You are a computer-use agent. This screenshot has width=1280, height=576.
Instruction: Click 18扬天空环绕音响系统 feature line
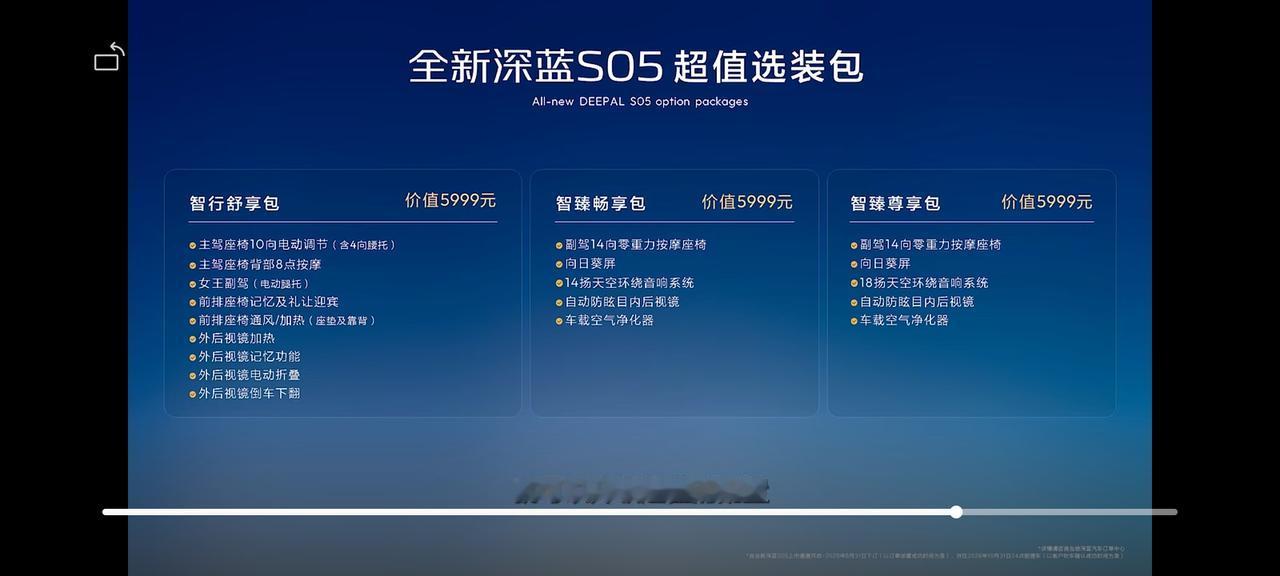(x=920, y=283)
